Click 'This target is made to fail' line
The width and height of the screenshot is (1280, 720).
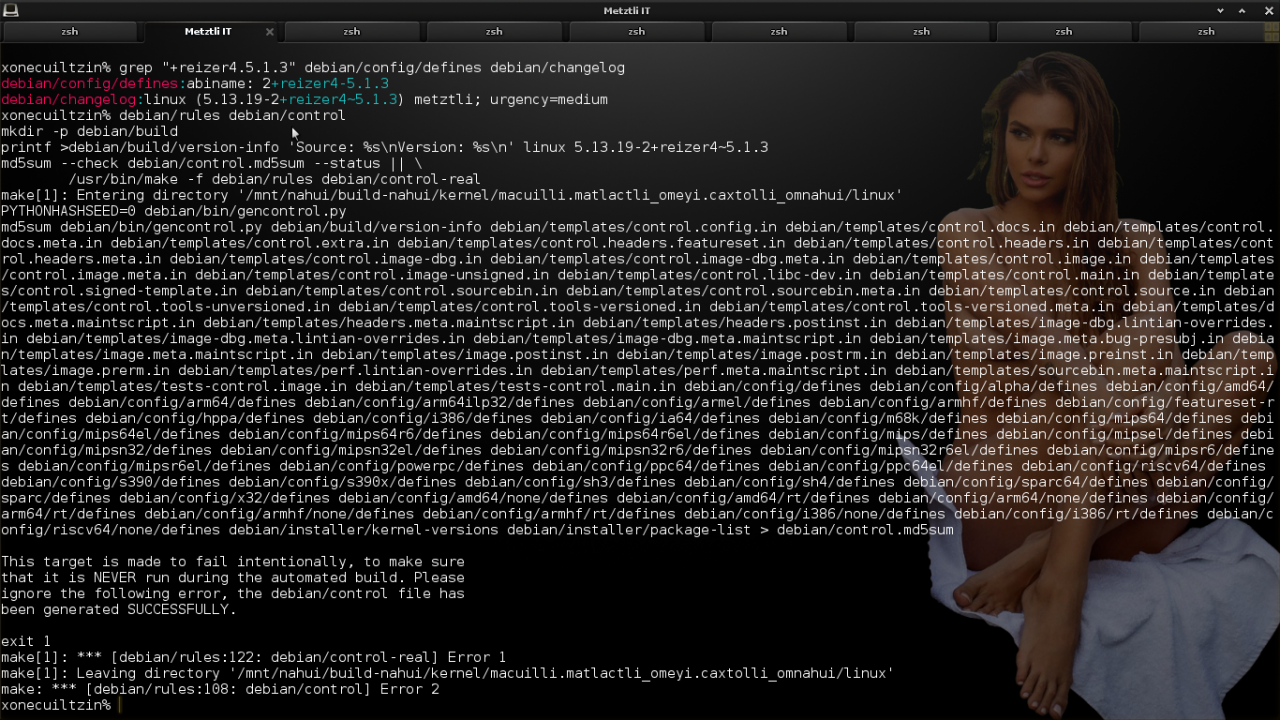[233, 562]
